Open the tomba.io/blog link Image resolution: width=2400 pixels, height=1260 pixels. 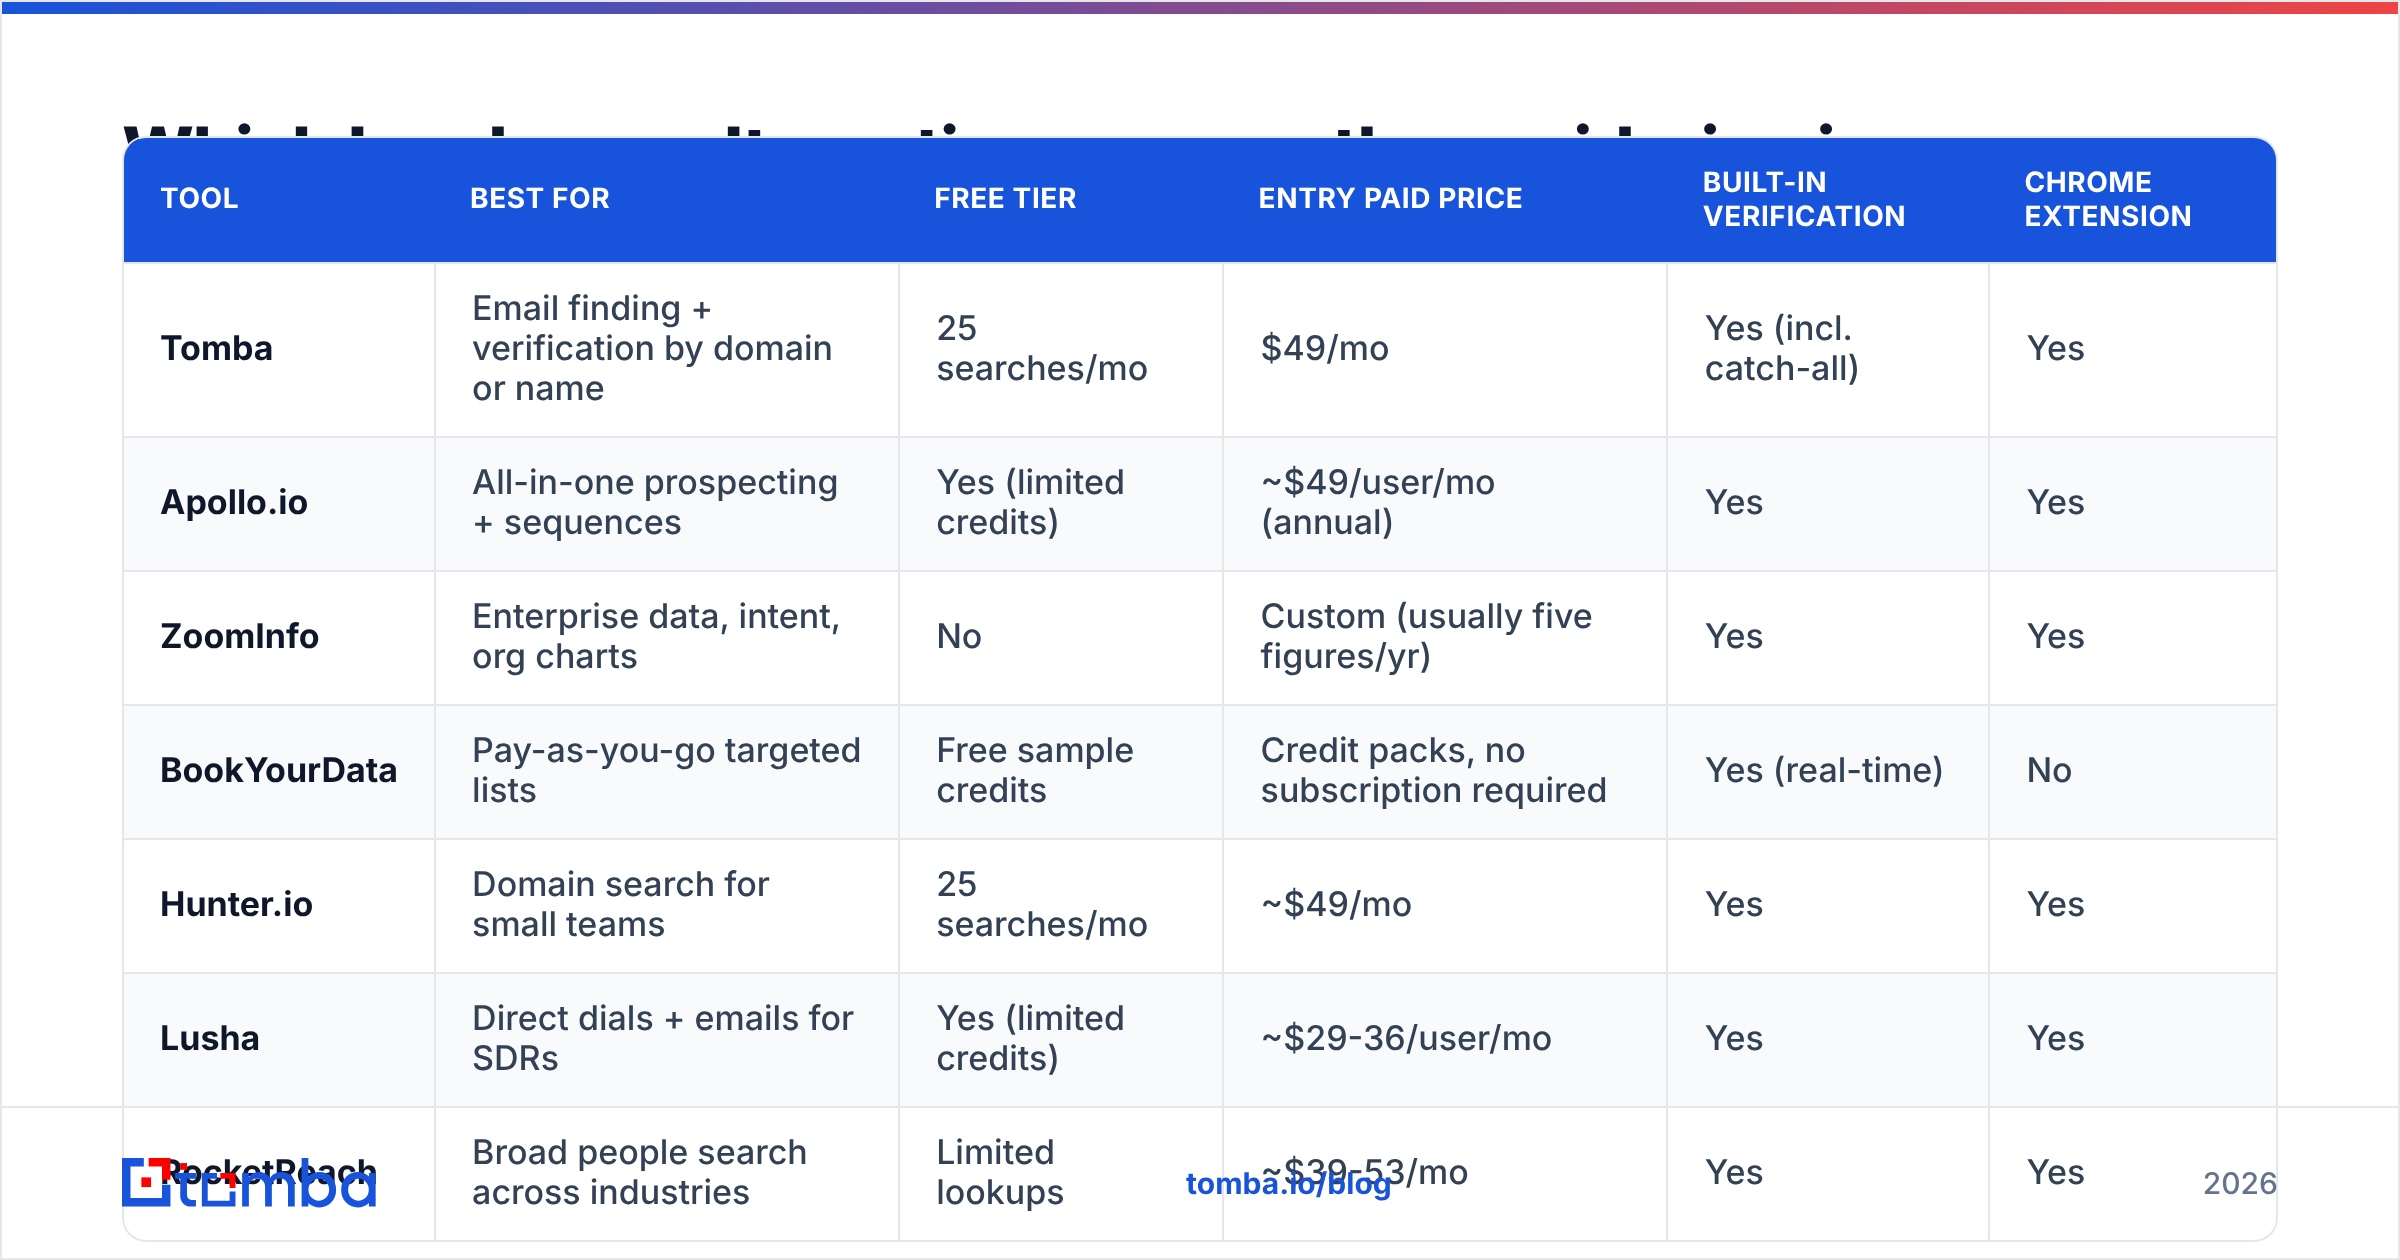point(1288,1184)
